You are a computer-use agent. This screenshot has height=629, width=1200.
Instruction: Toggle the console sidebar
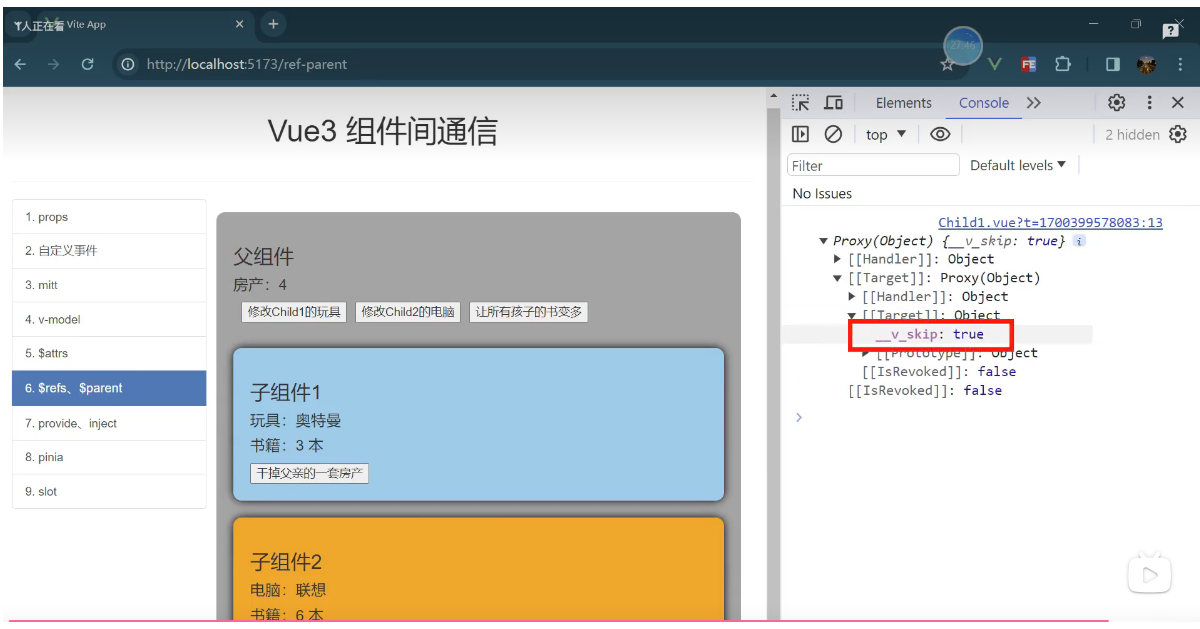coord(800,134)
